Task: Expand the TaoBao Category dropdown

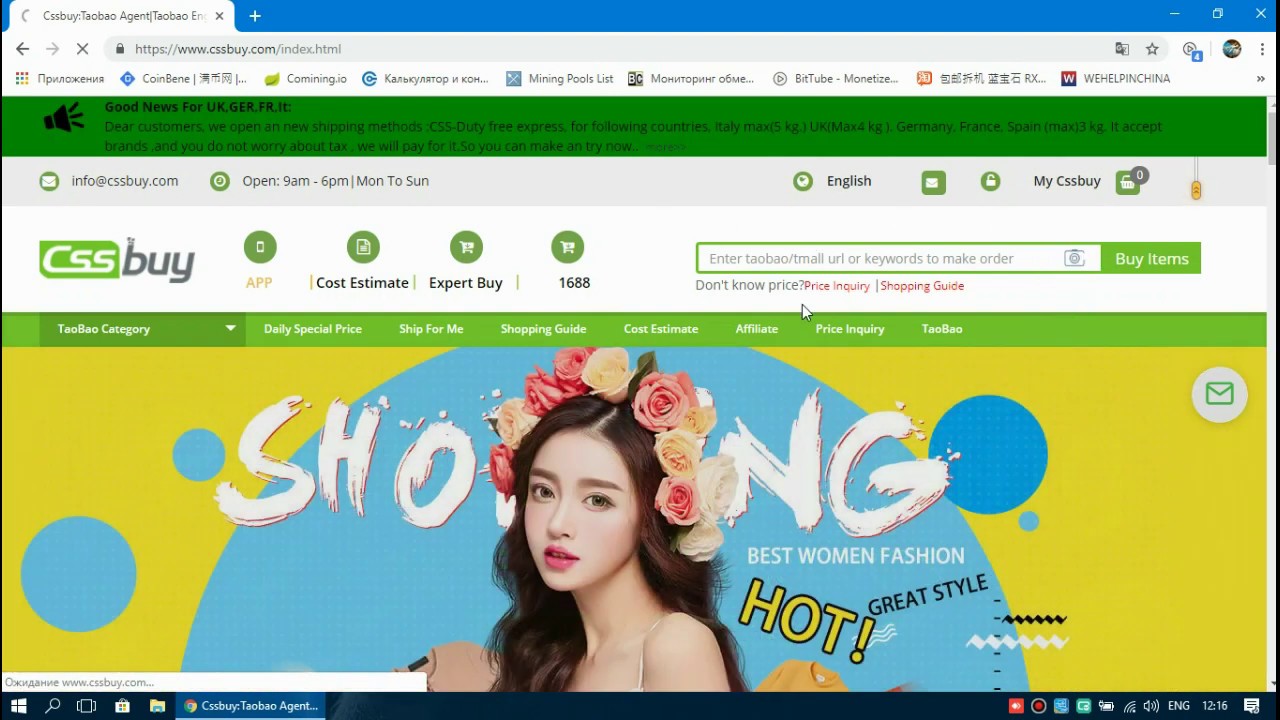Action: 143,329
